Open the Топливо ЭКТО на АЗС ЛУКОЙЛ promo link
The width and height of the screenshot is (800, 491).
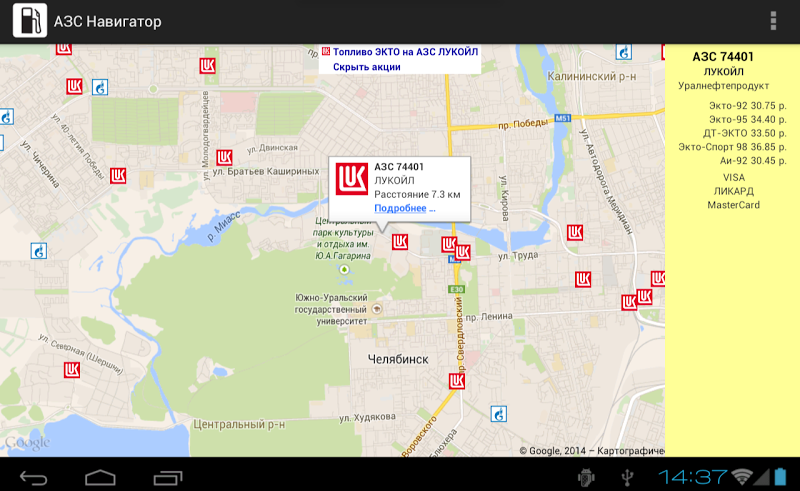(x=405, y=52)
